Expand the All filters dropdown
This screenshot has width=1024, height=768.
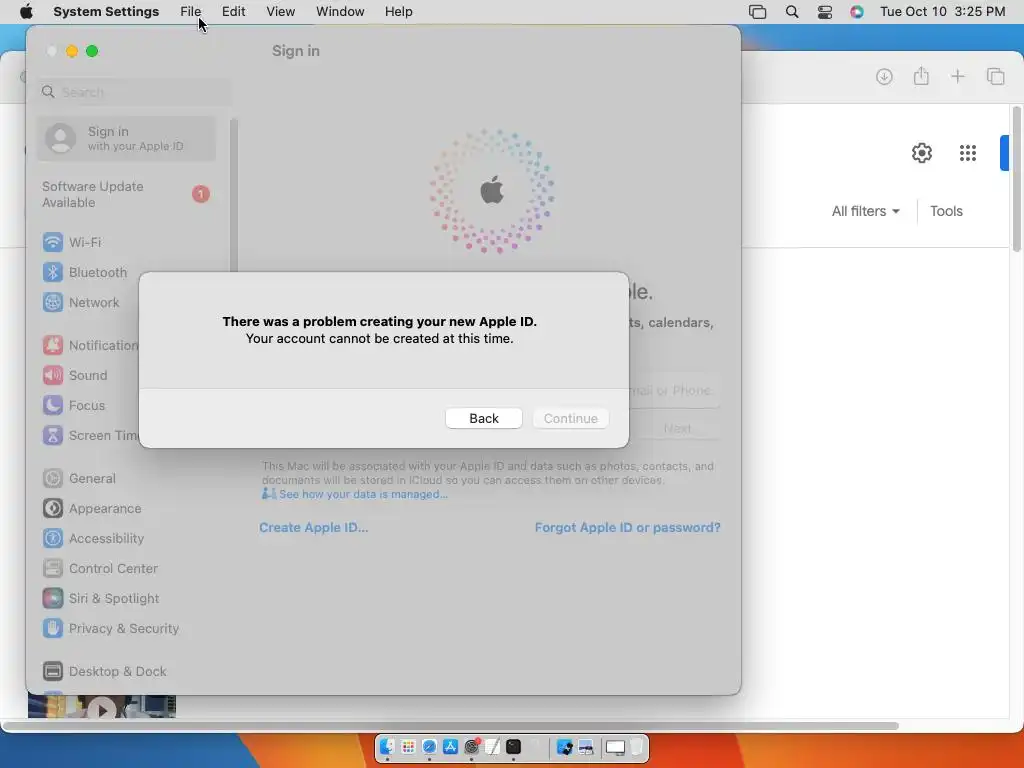click(x=865, y=211)
